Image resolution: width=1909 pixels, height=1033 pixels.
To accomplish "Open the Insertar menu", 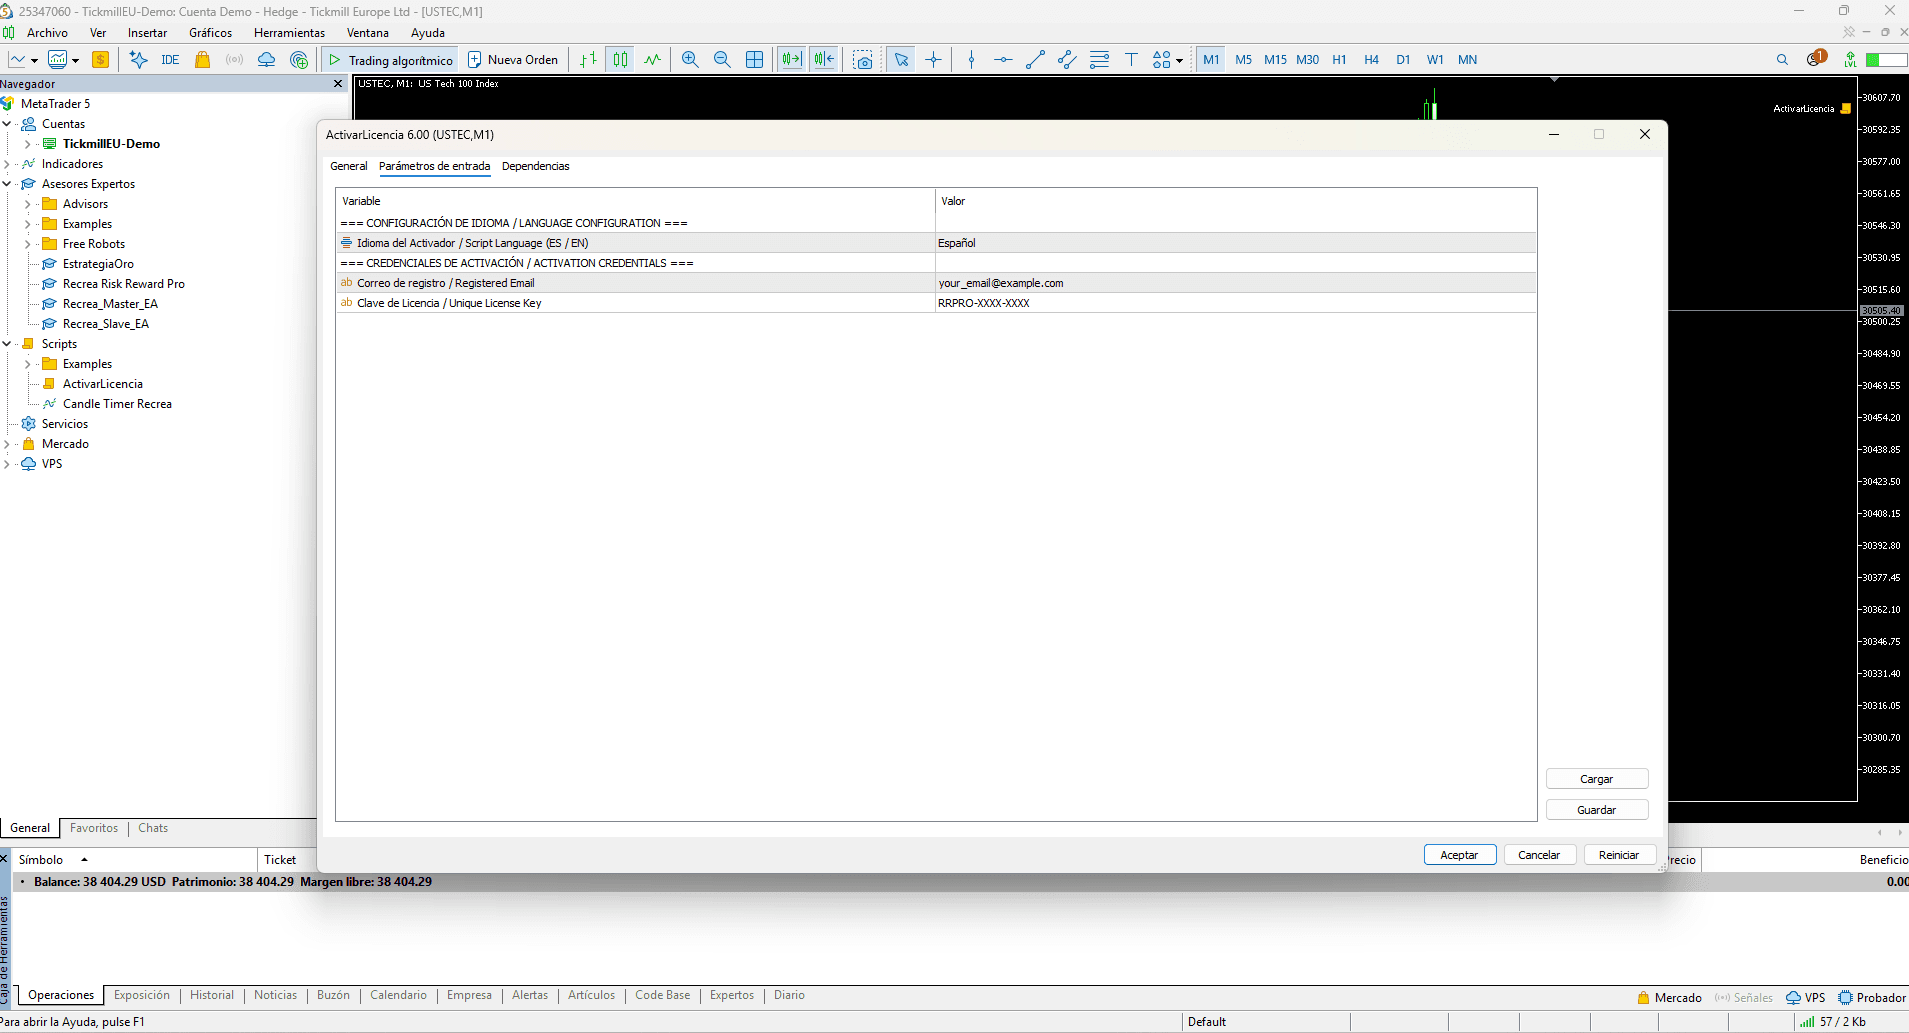I will click(x=147, y=33).
